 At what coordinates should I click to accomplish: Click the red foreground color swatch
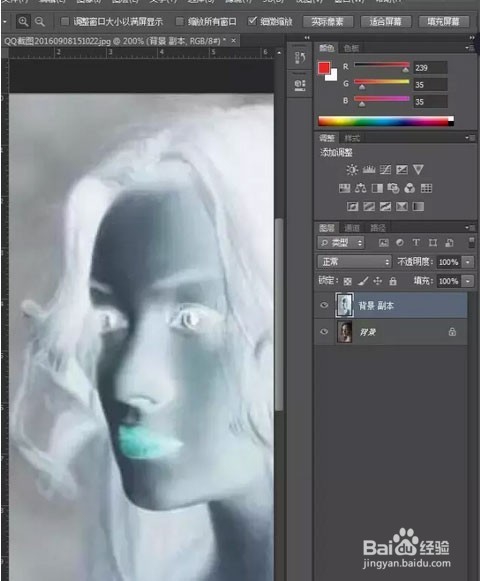pos(324,68)
